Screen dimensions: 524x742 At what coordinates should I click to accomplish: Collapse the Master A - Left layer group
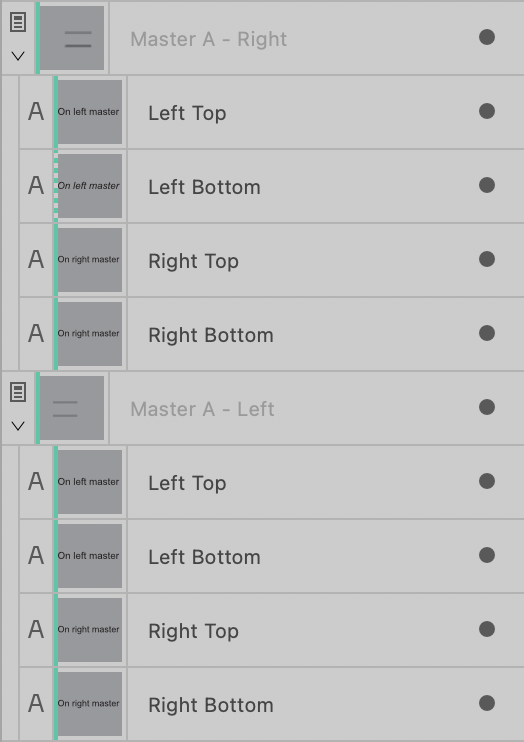coord(18,426)
